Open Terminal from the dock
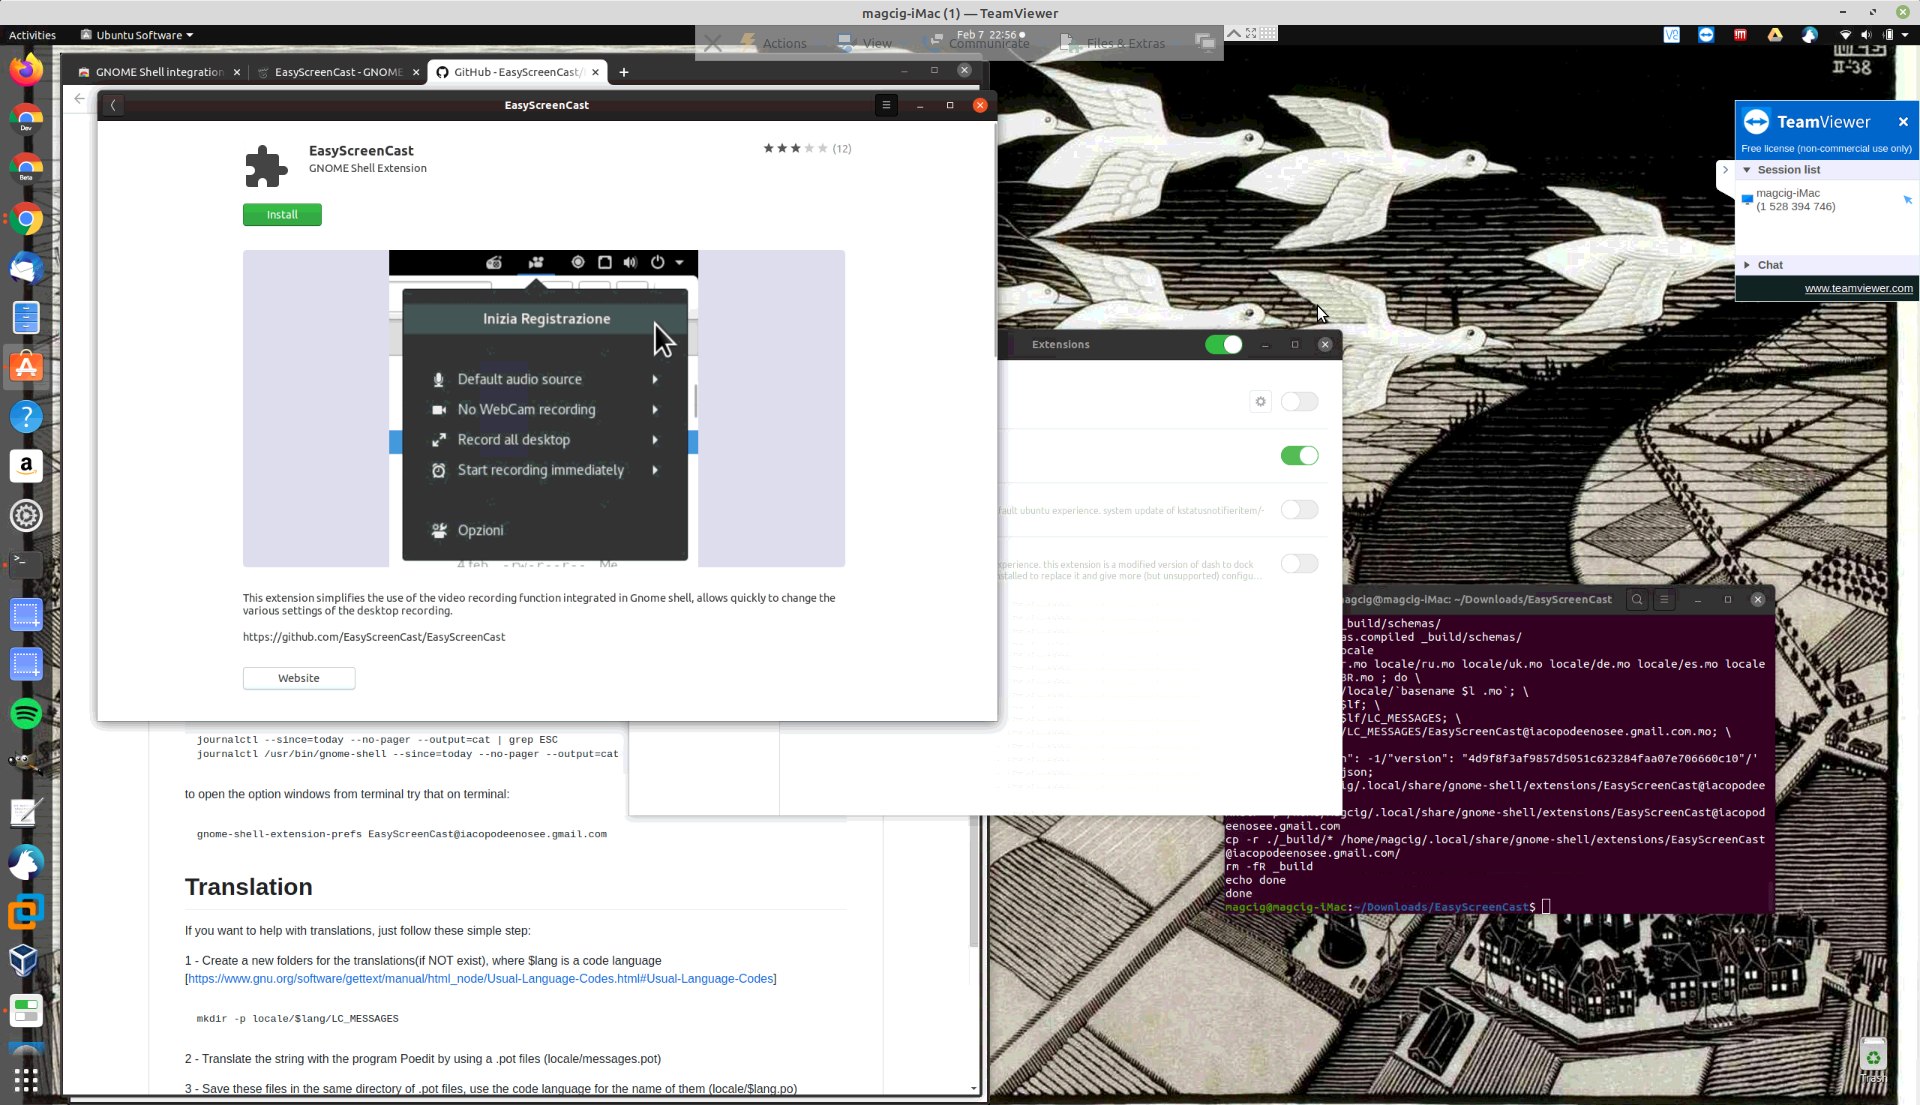This screenshot has height=1105, width=1920. coord(27,565)
